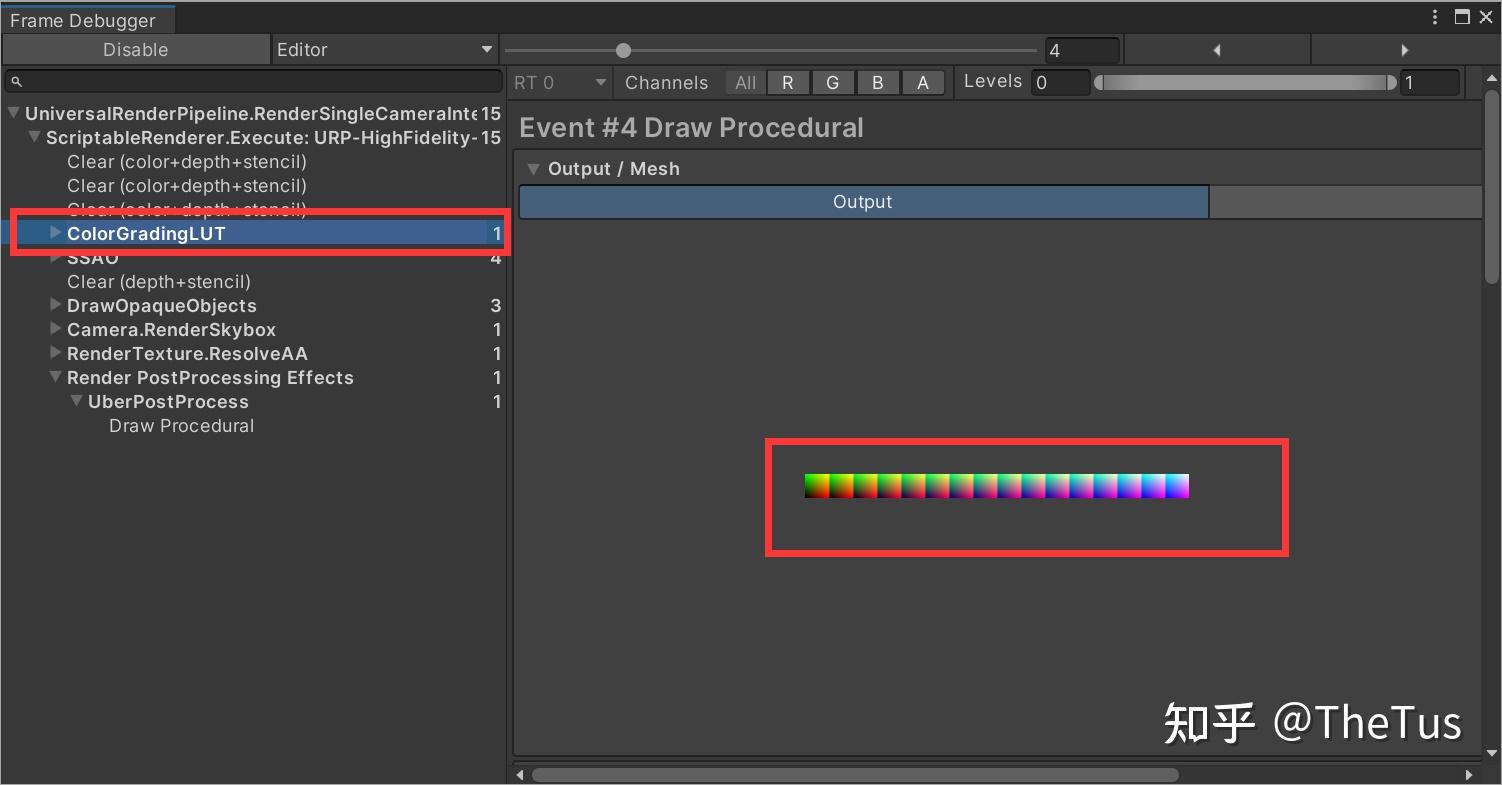Switch to the Frame Debugger tab
1502x785 pixels.
(86, 19)
